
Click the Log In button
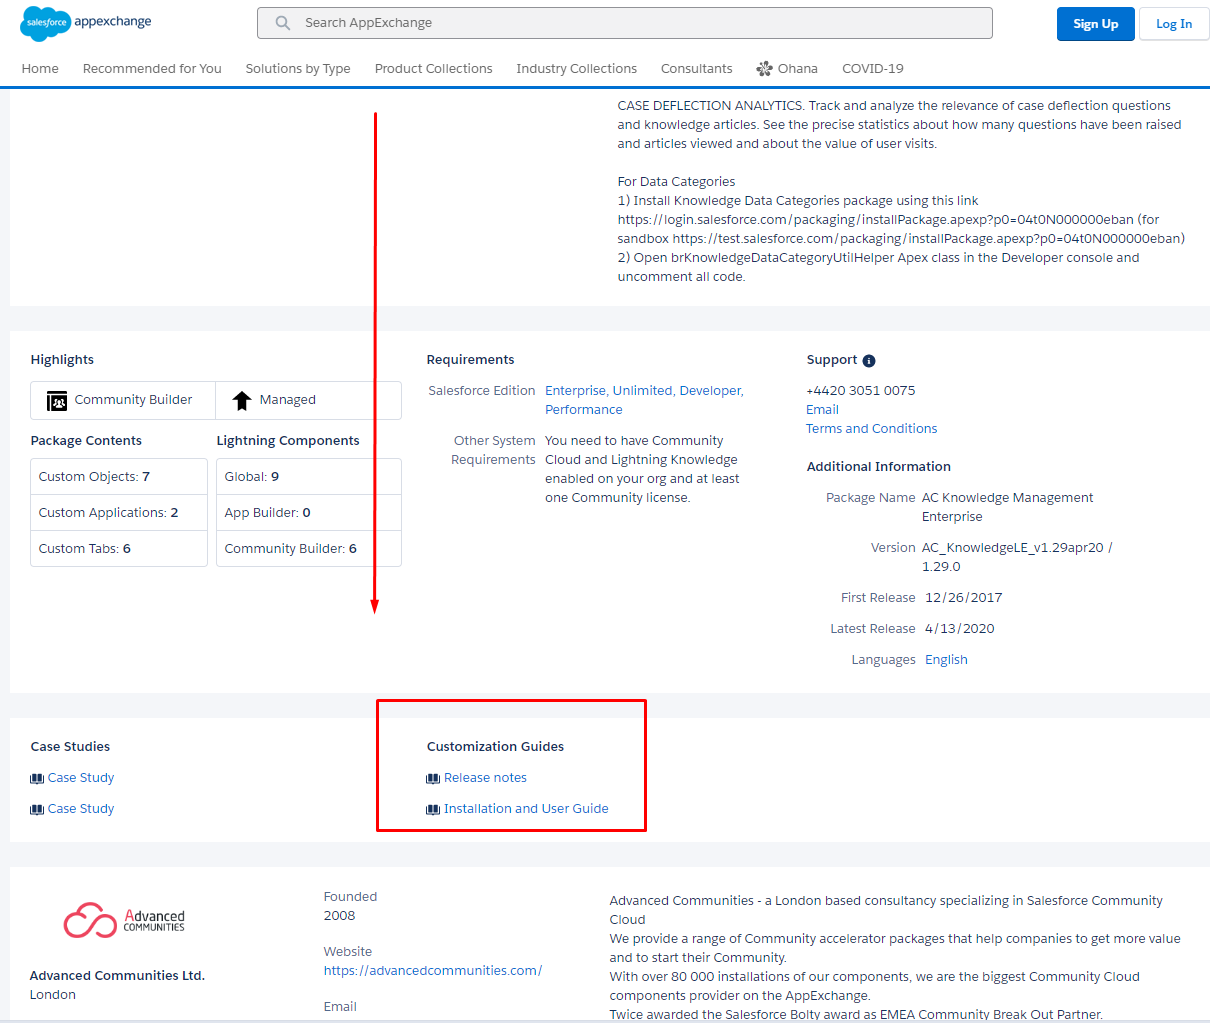(x=1174, y=23)
